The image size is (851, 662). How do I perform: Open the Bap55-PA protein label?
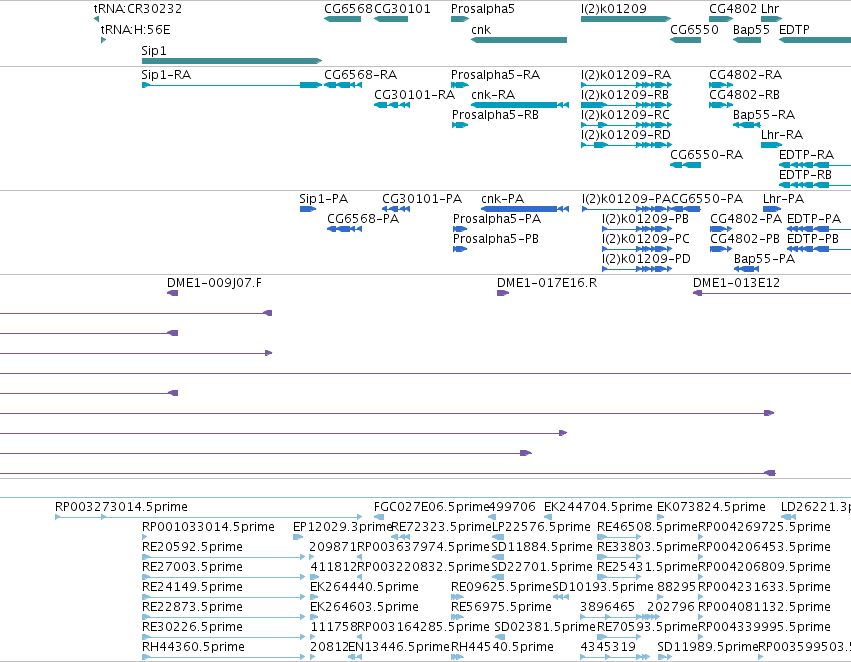(764, 259)
